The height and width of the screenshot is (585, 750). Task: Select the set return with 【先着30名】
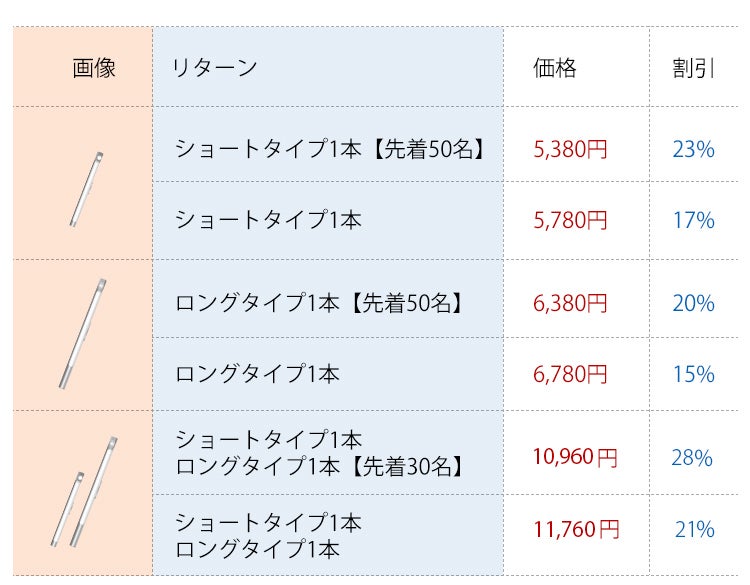pos(319,452)
